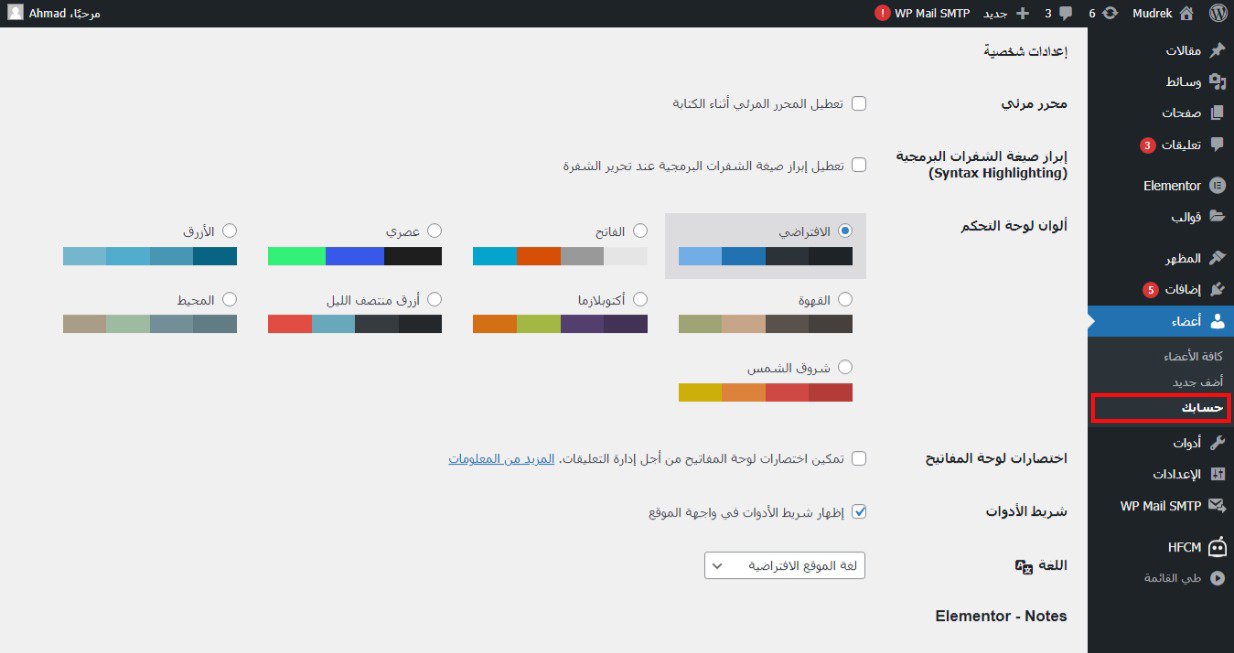Click the user icon next to أعضاء
Viewport: 1234px width, 653px height.
coord(1217,321)
